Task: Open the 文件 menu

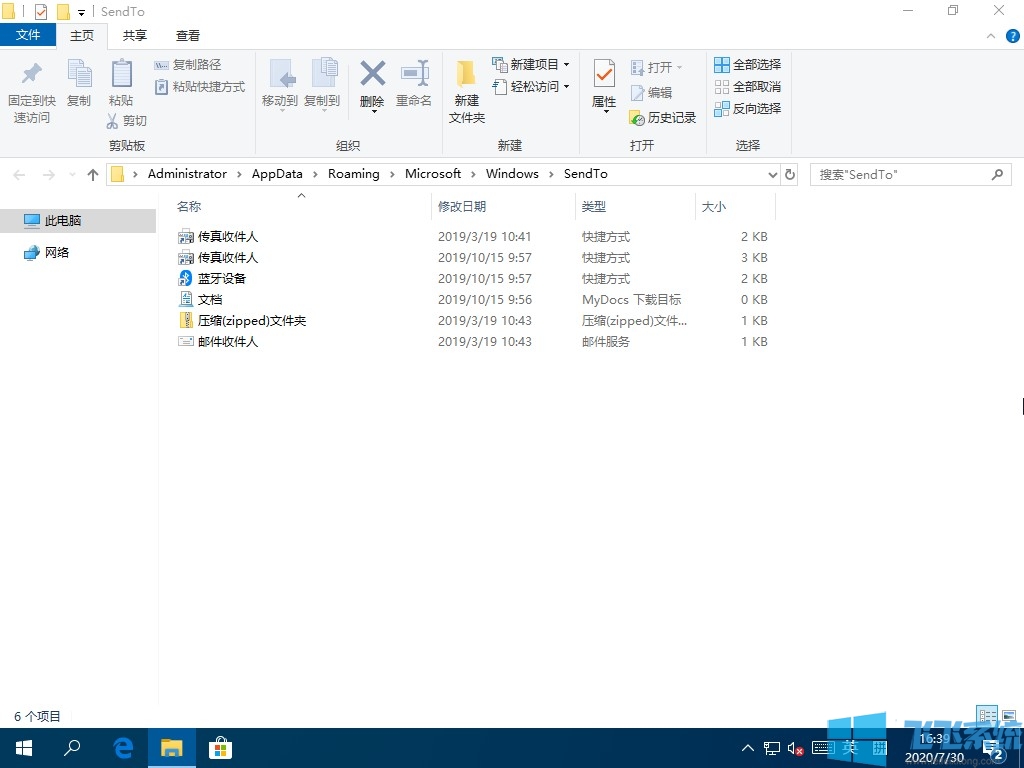Action: [x=29, y=35]
